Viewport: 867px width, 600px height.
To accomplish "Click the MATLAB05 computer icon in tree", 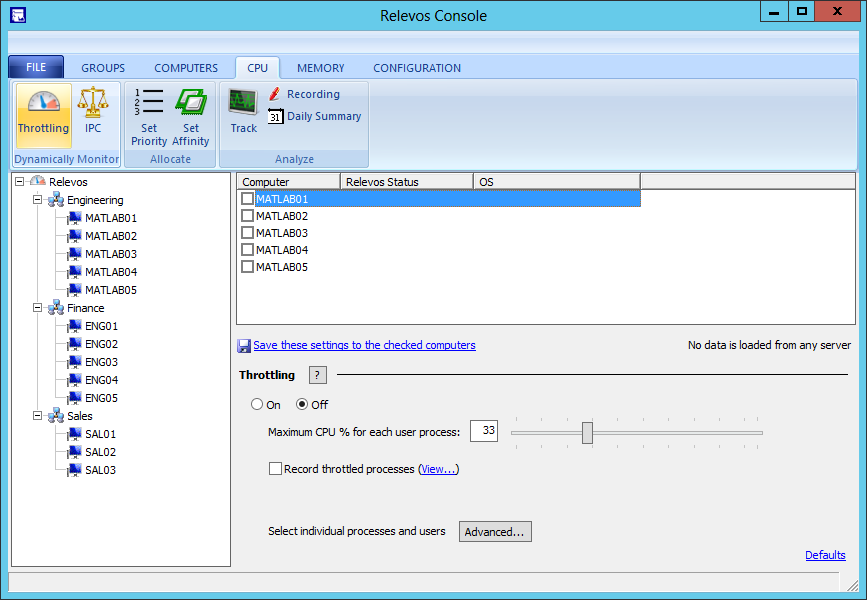I will point(74,290).
